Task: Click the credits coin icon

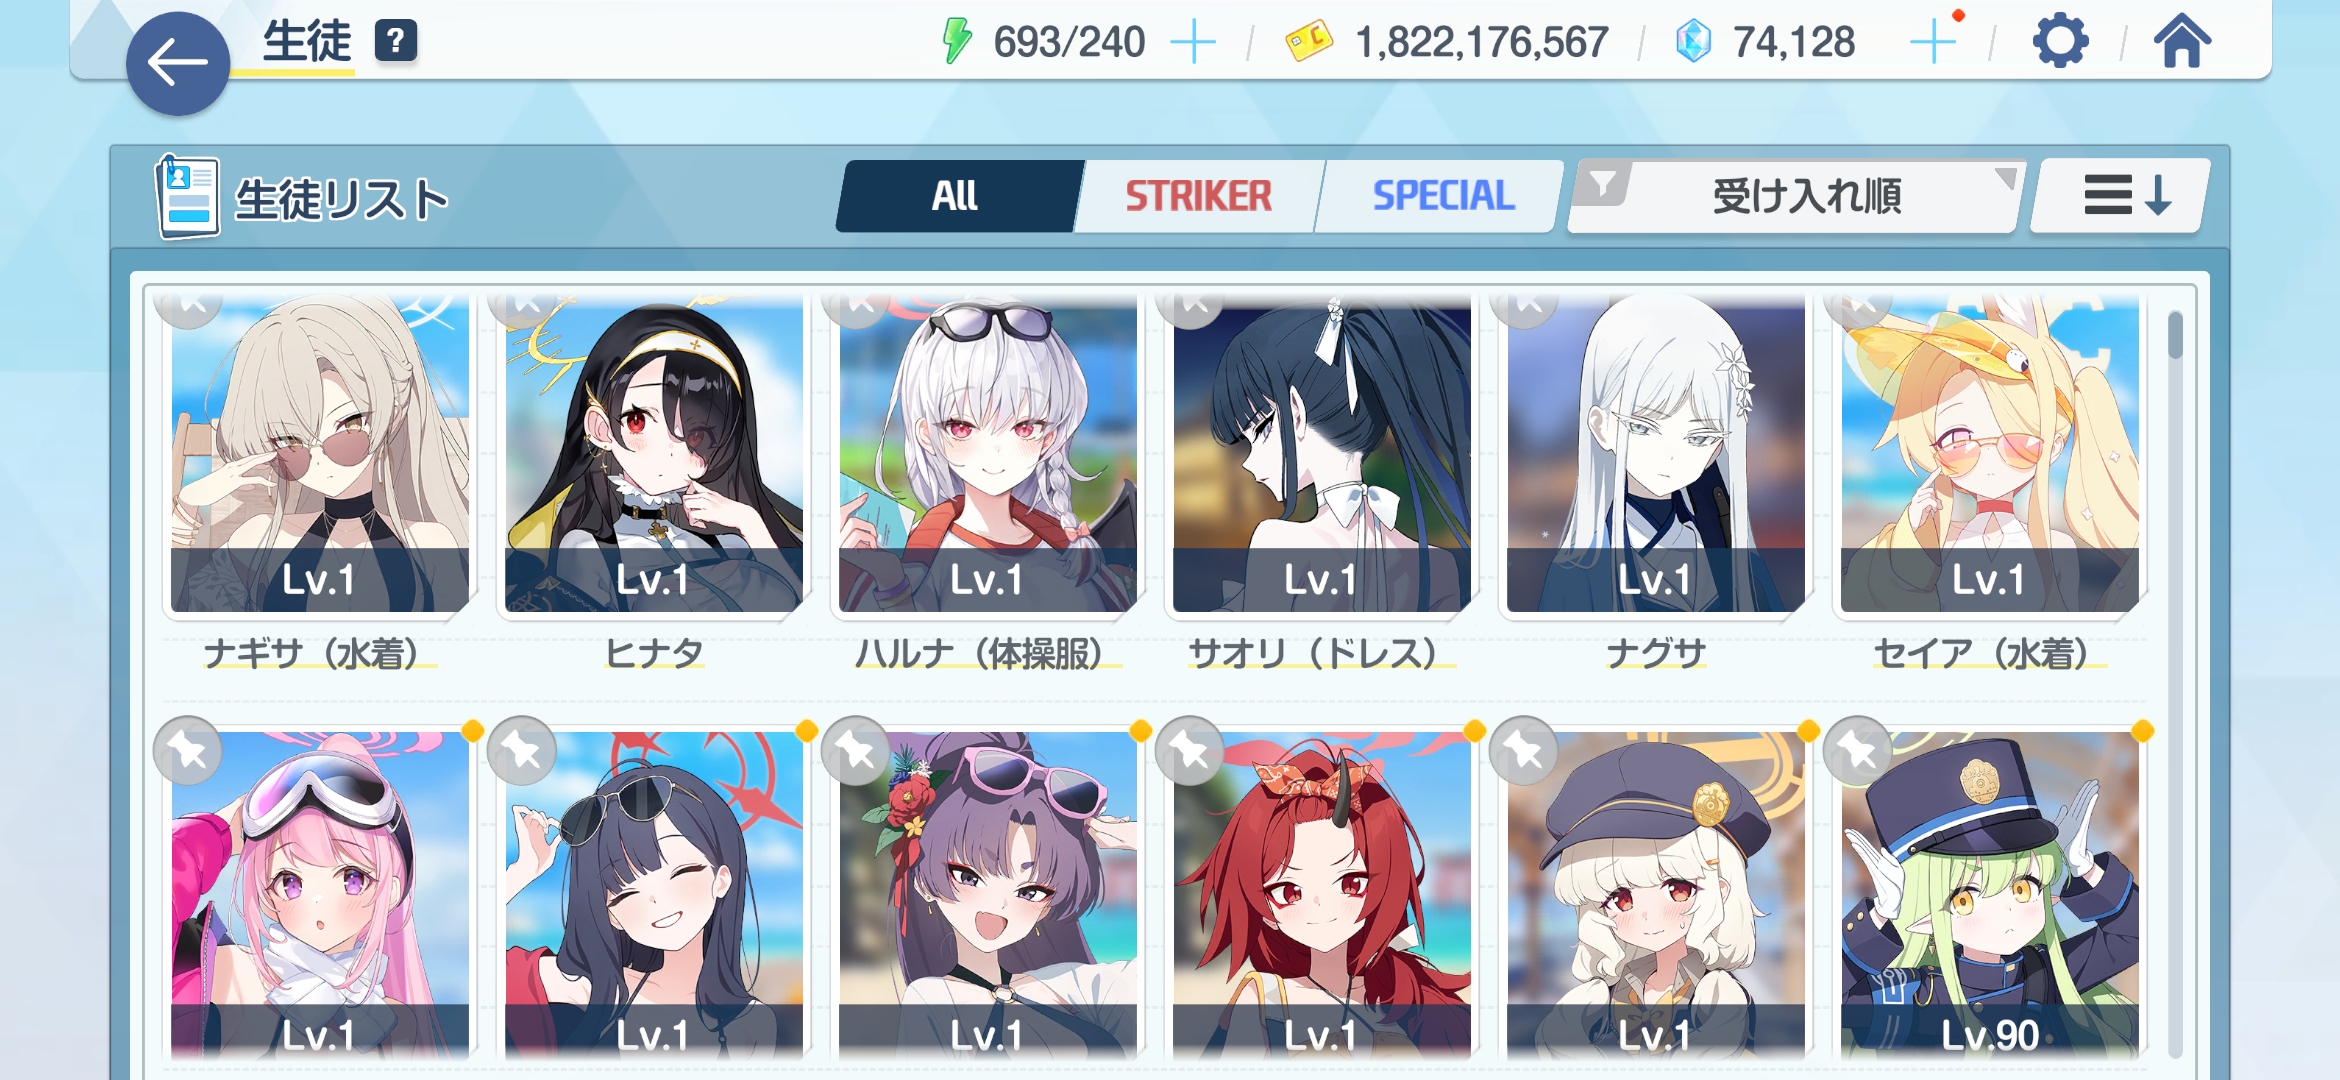Action: point(1309,41)
